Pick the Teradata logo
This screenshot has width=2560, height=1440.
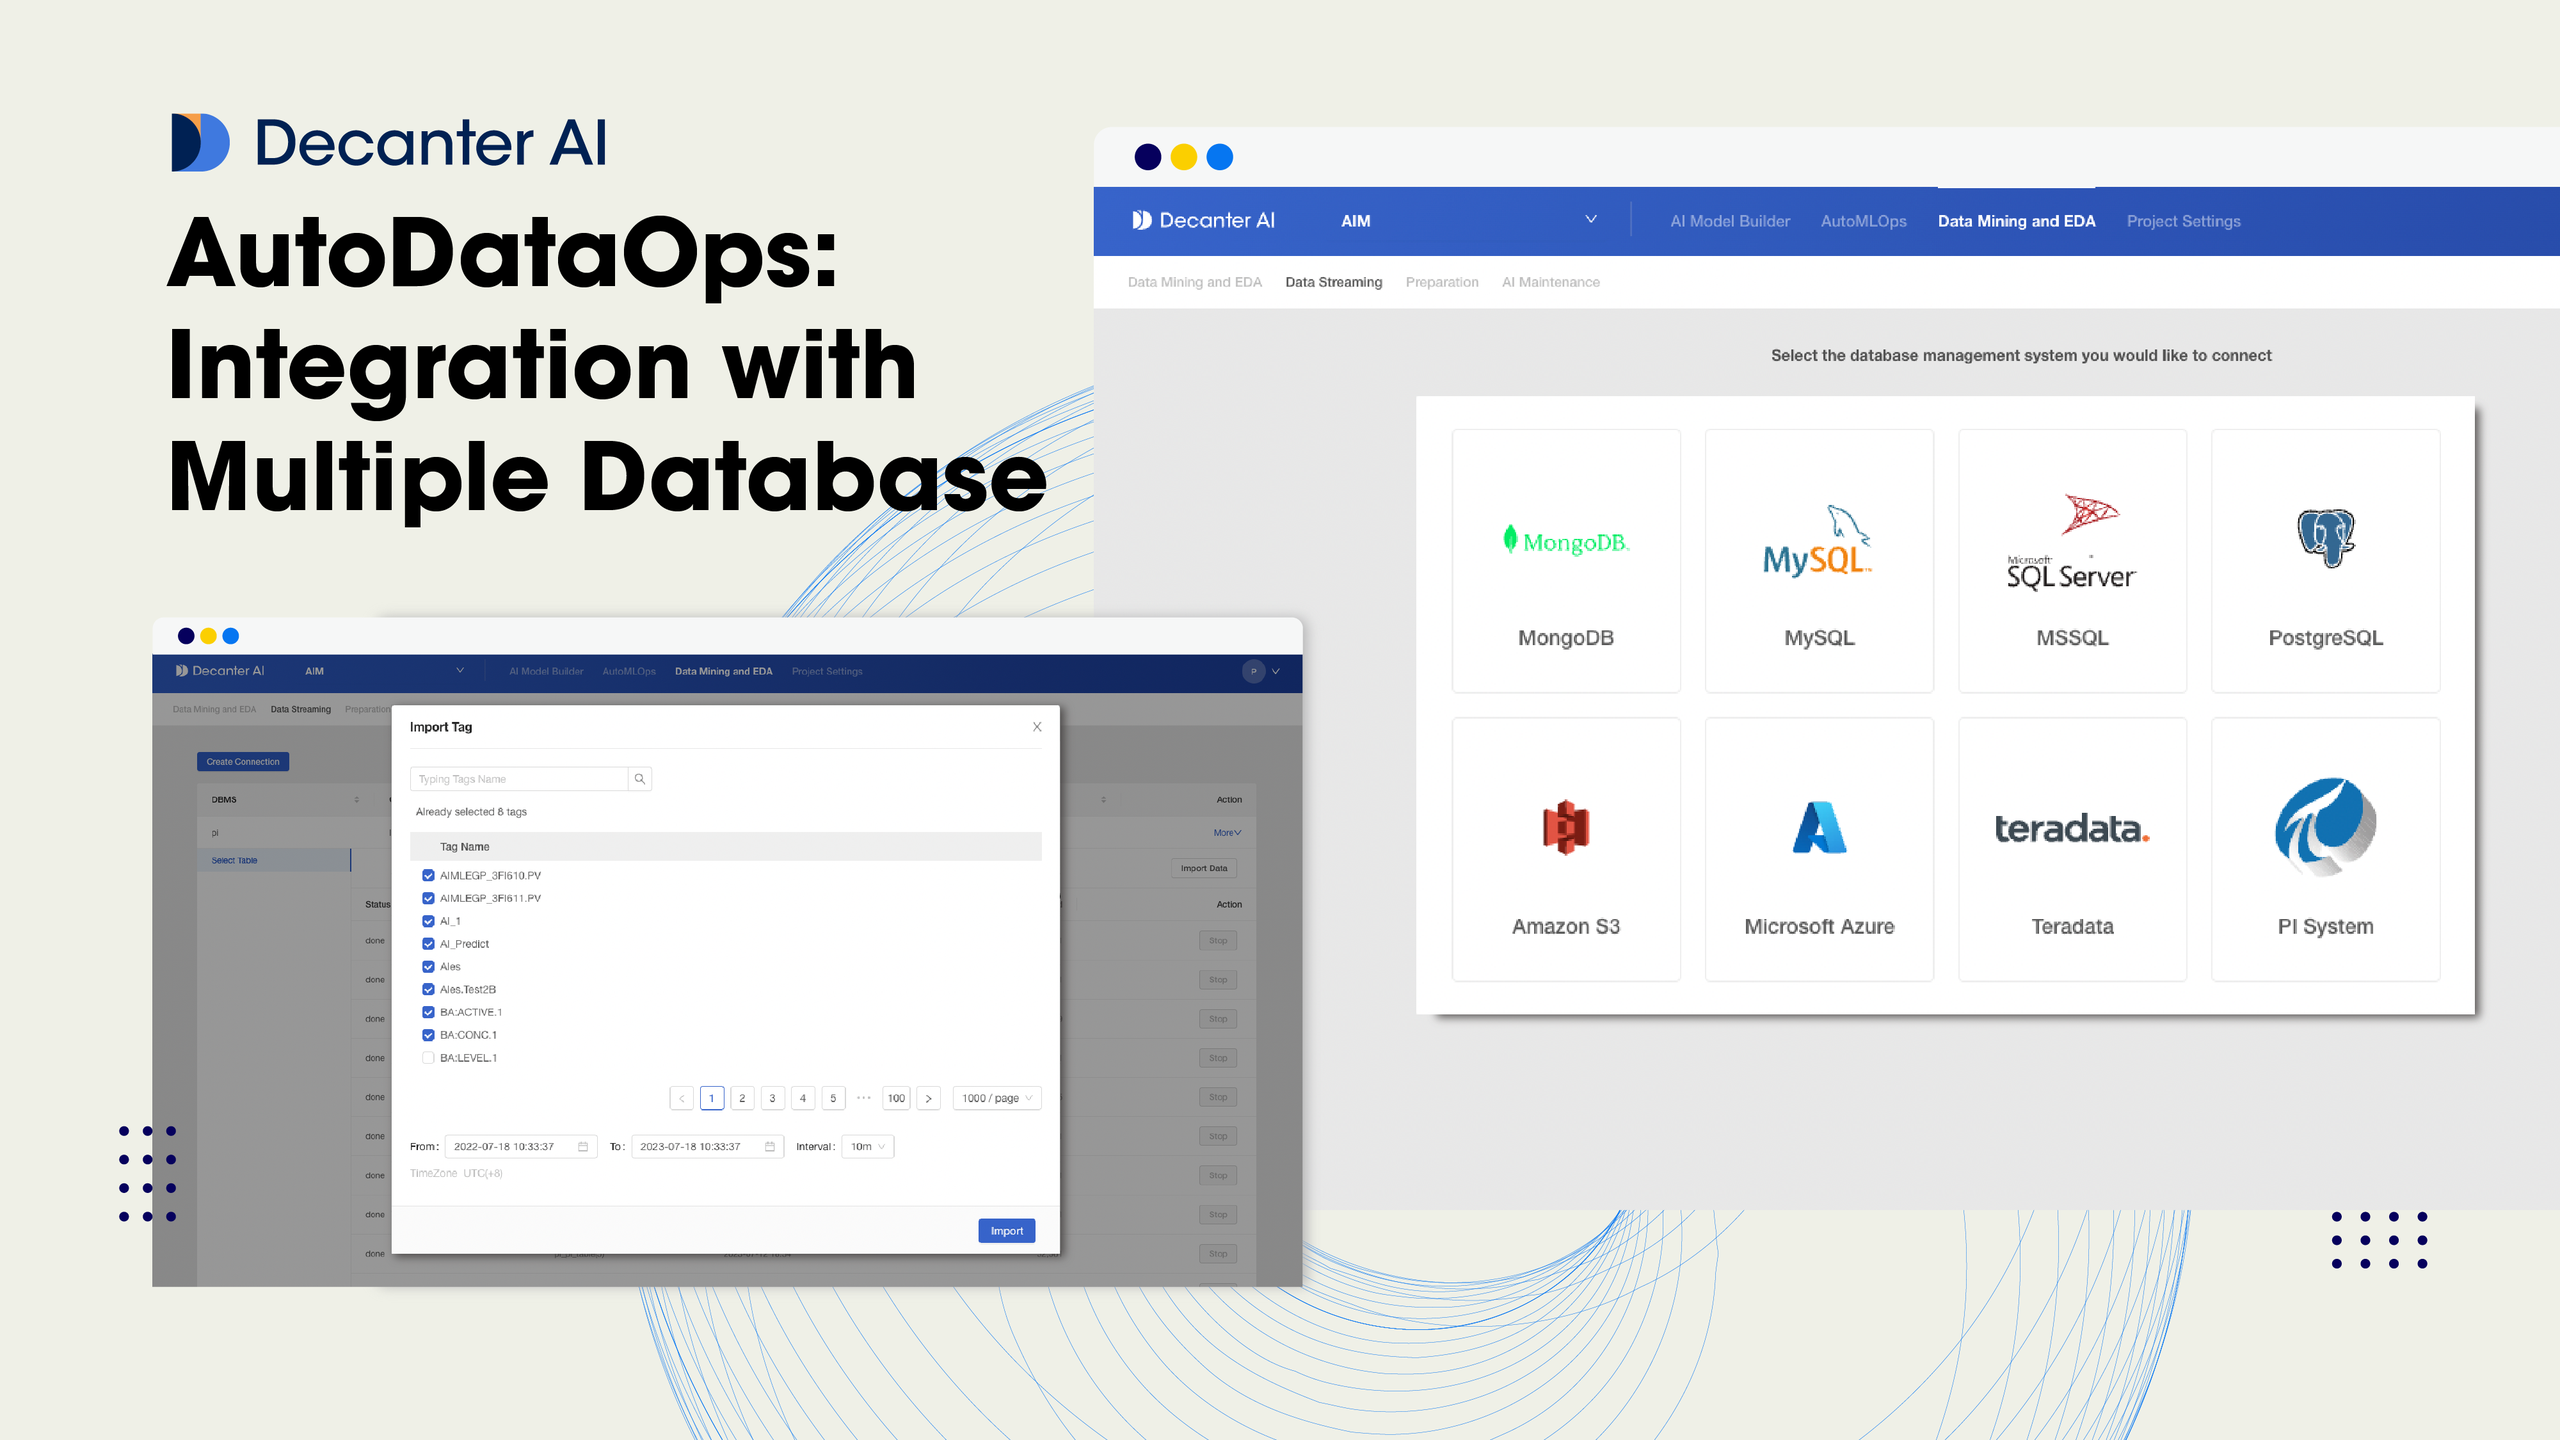click(2071, 828)
